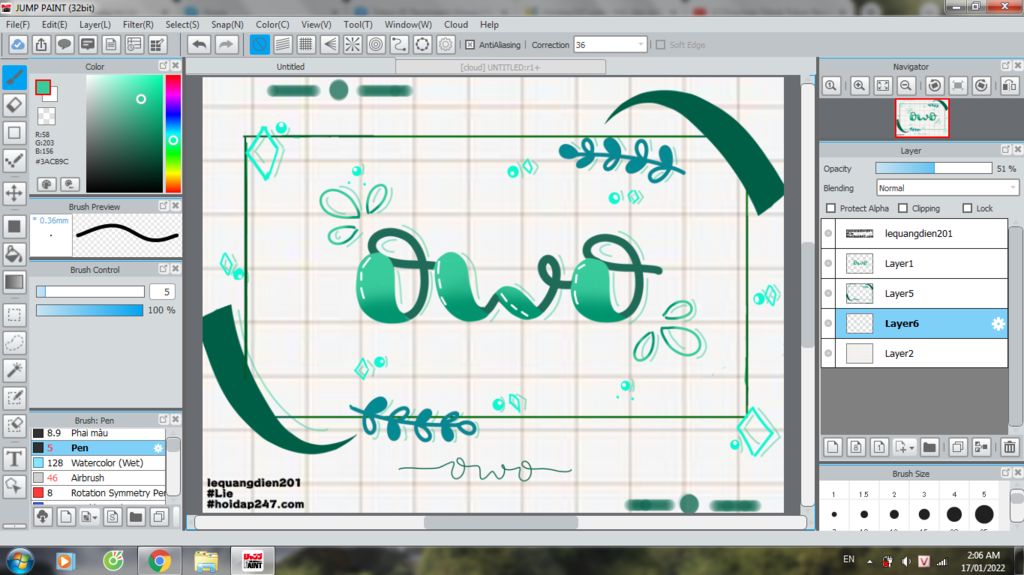Select the Brush tool in left toolbar

tap(14, 77)
